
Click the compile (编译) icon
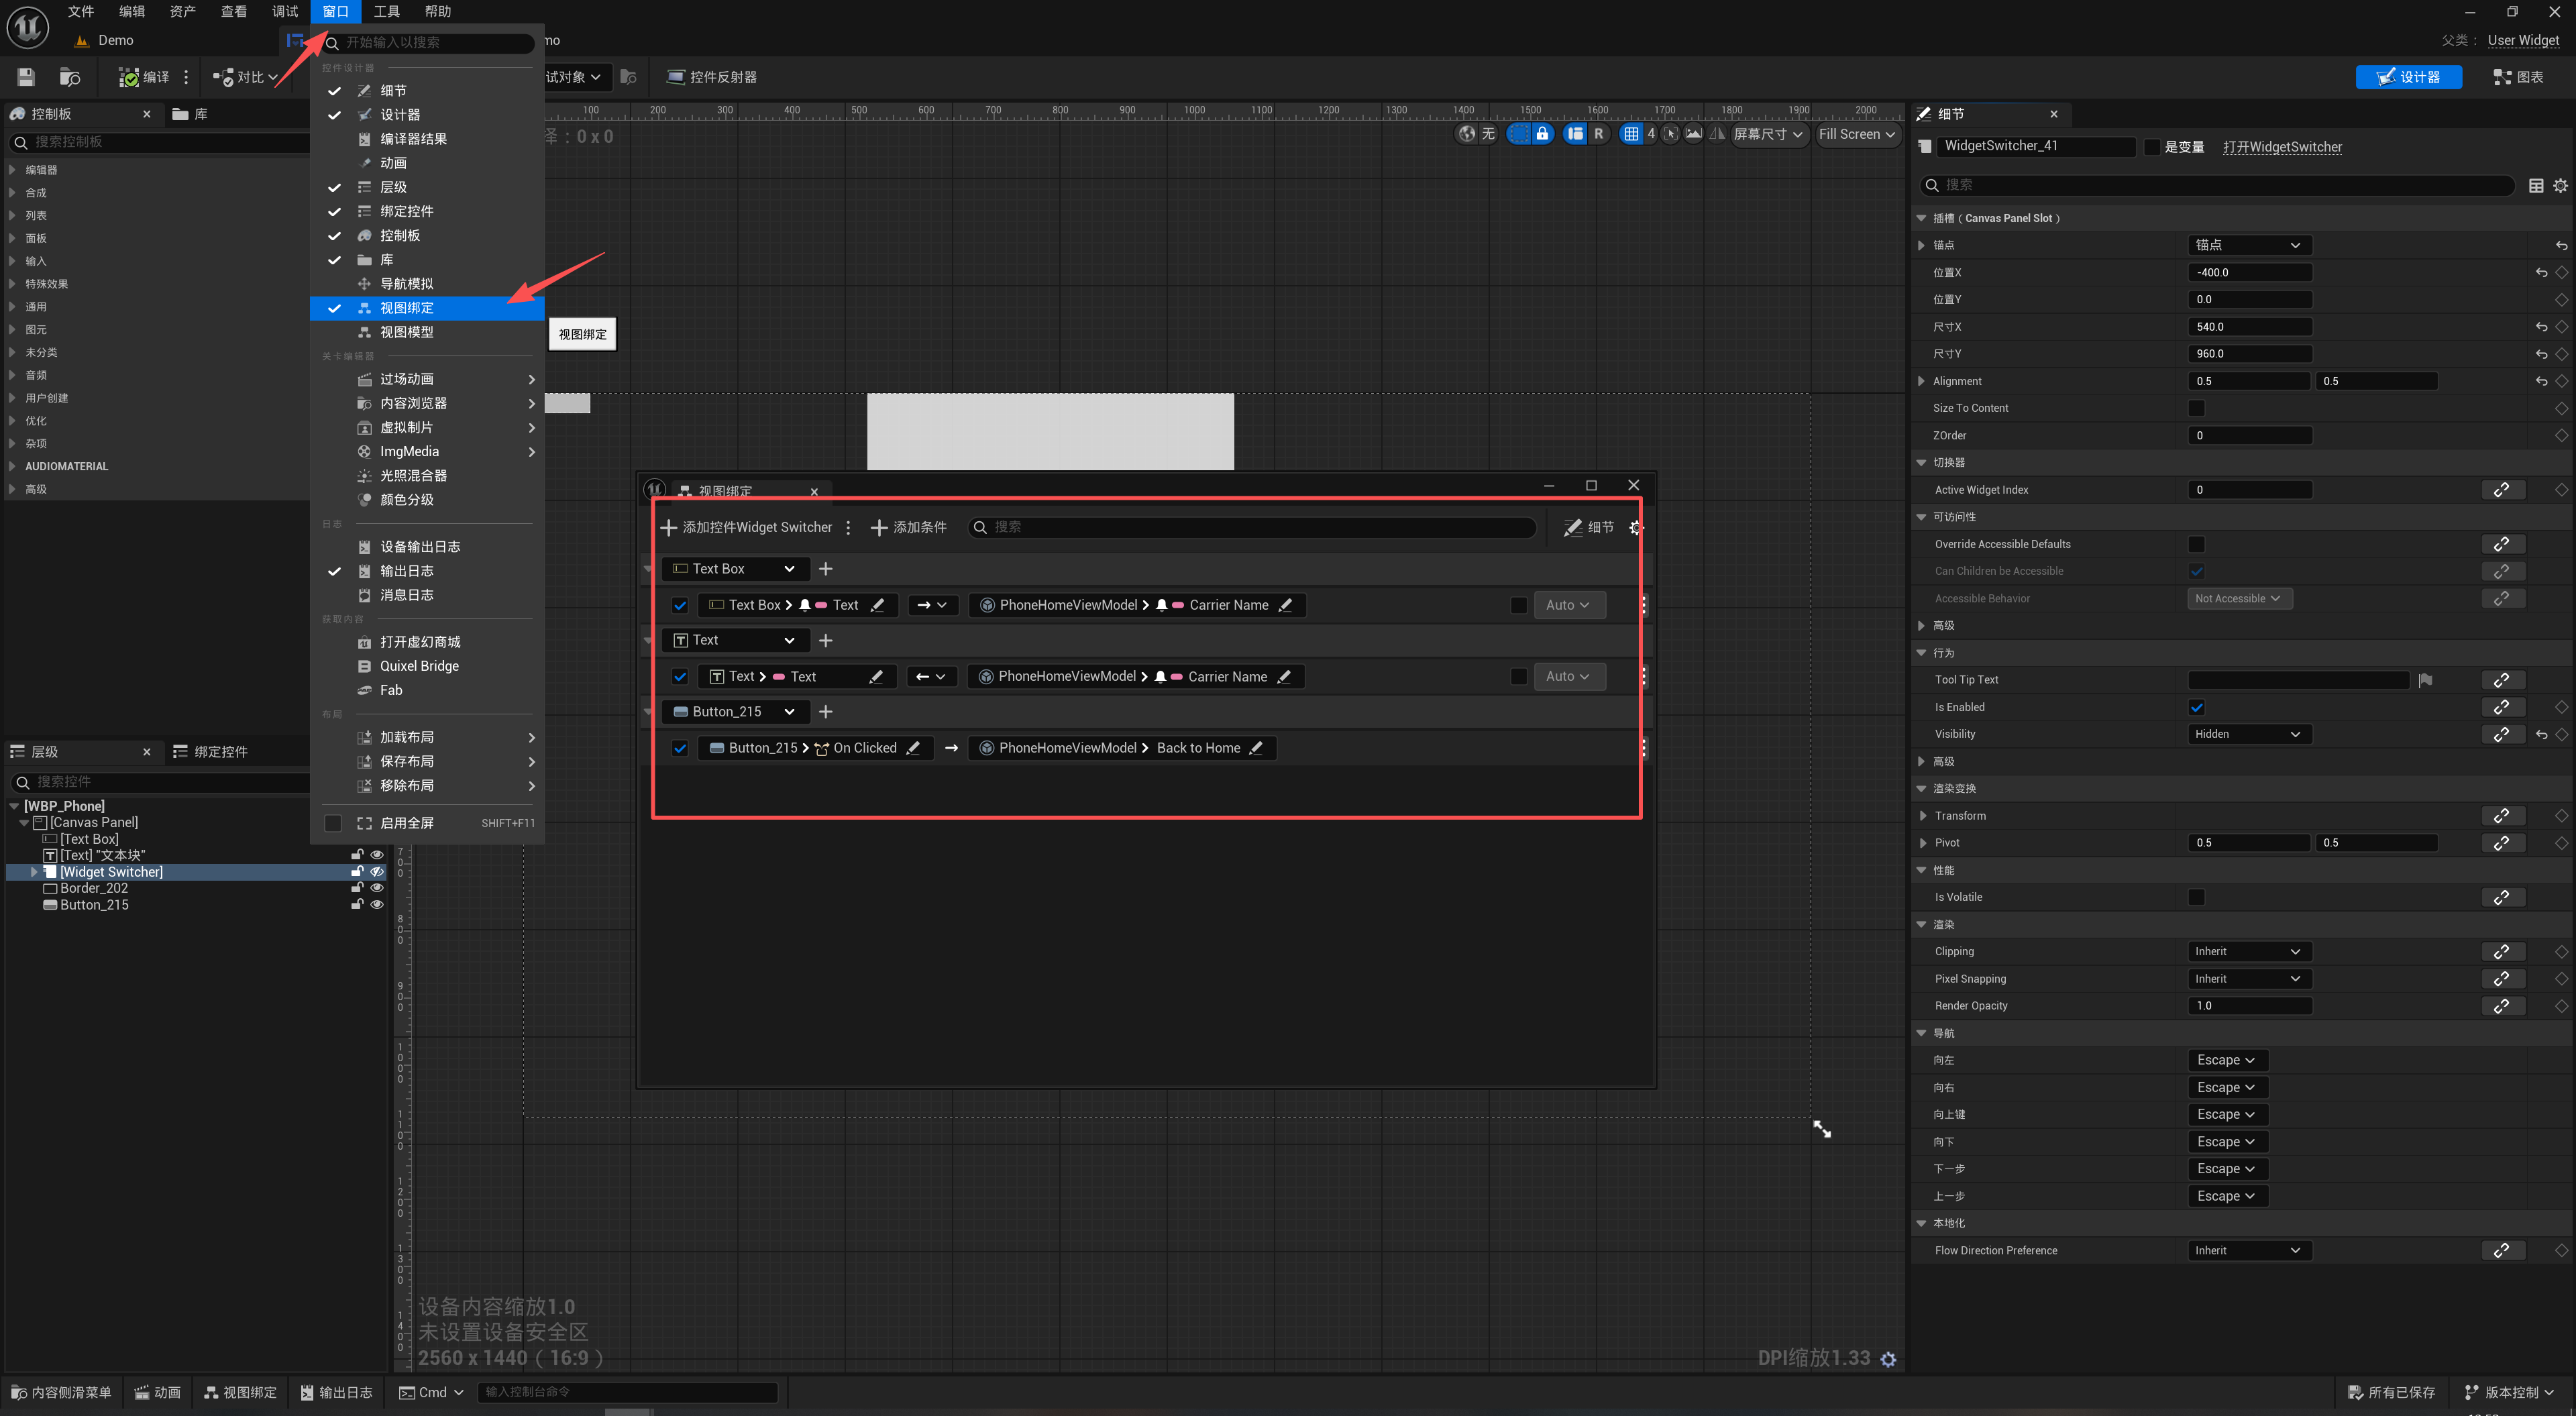coord(129,77)
